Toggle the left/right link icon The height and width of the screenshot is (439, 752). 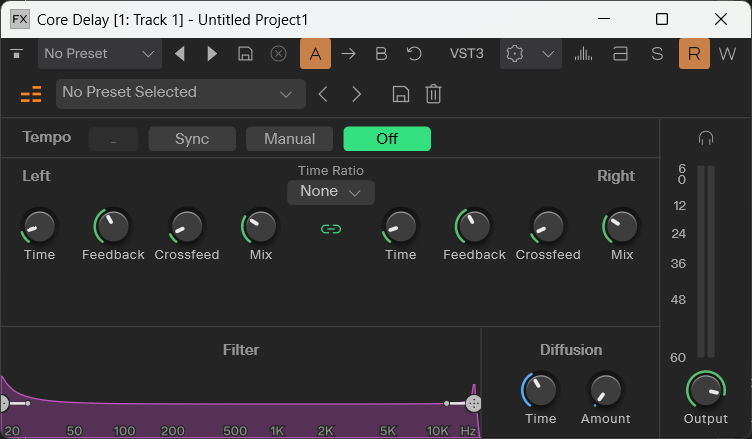331,229
